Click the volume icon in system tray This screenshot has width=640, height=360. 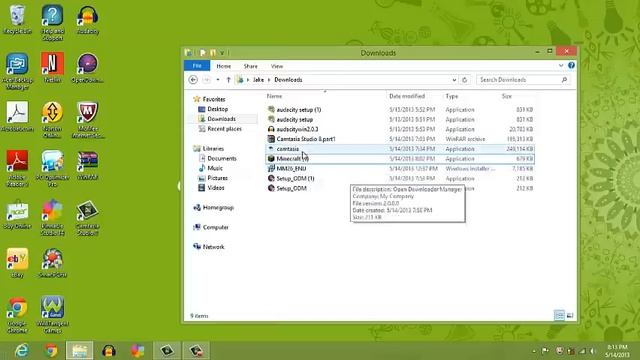coord(593,351)
